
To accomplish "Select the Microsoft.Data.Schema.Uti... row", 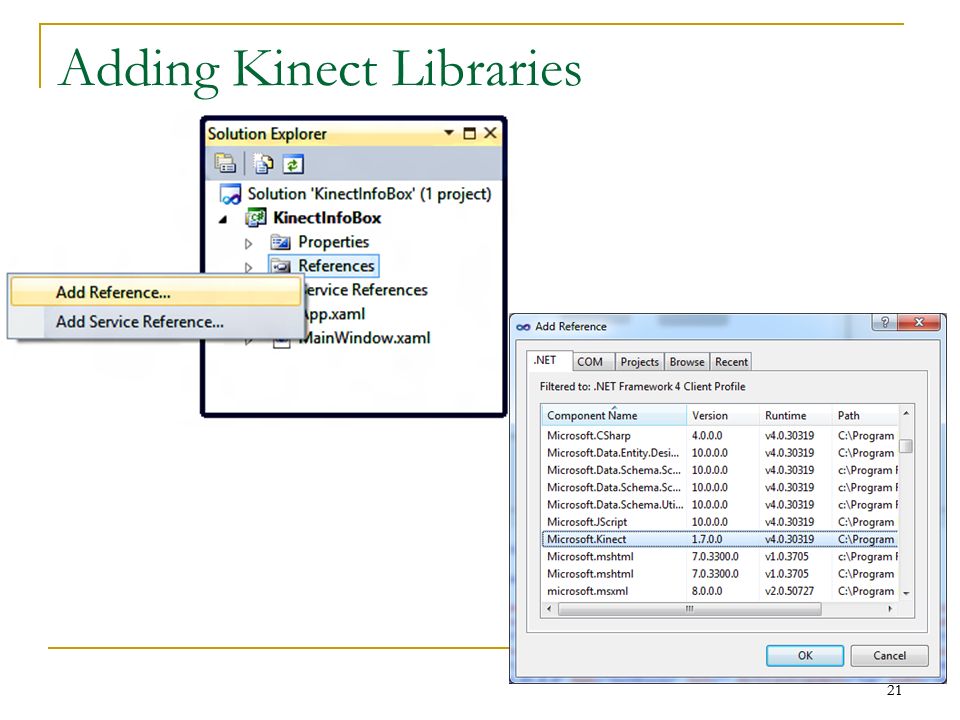I will [720, 504].
